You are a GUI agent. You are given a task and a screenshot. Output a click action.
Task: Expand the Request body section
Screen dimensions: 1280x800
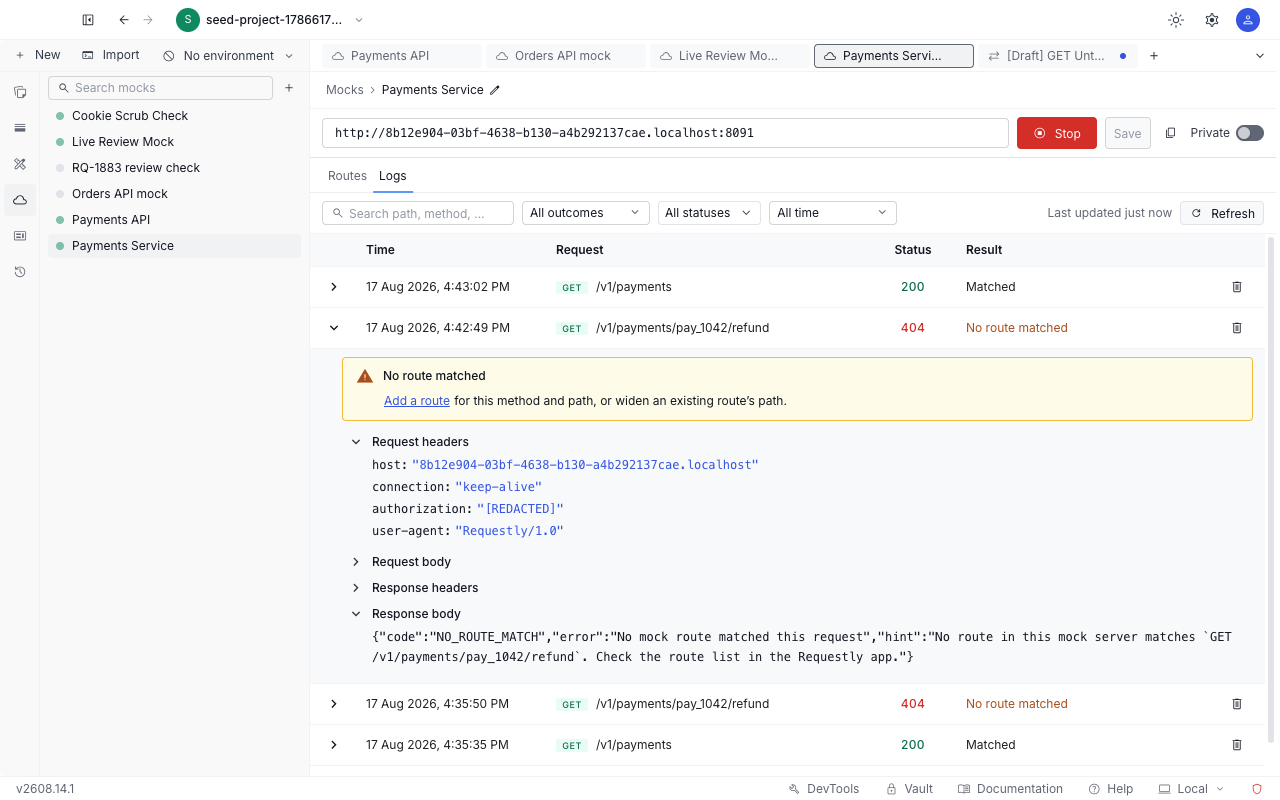point(356,562)
